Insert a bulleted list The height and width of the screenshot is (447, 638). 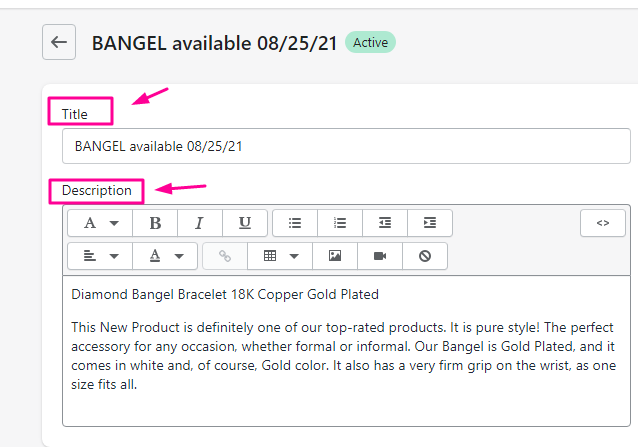point(295,223)
